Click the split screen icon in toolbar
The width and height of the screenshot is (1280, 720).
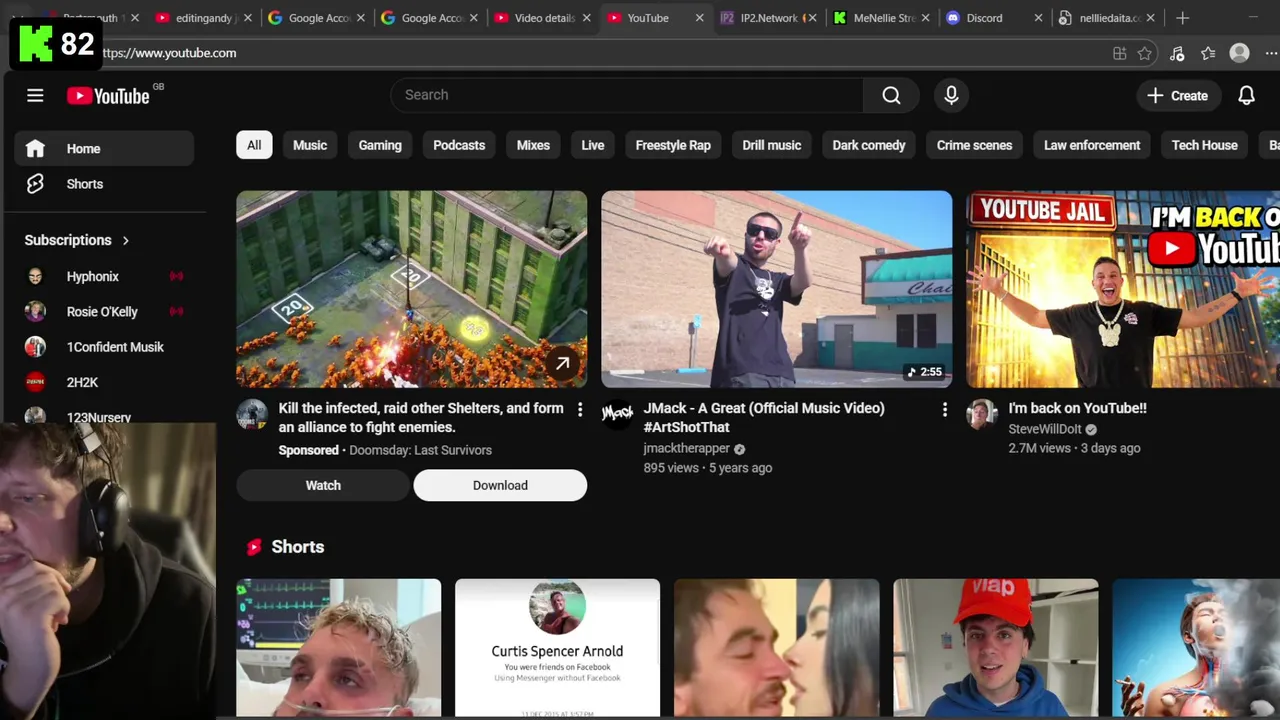pyautogui.click(x=1120, y=53)
